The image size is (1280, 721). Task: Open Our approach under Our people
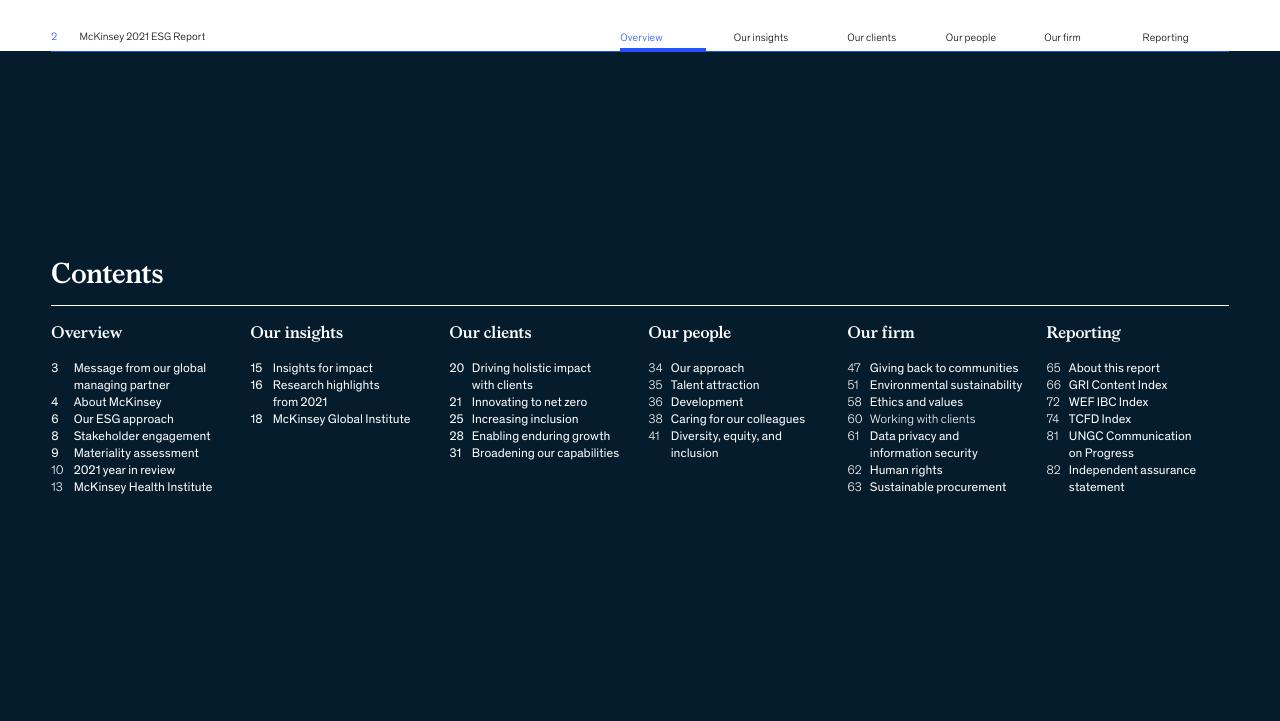707,368
